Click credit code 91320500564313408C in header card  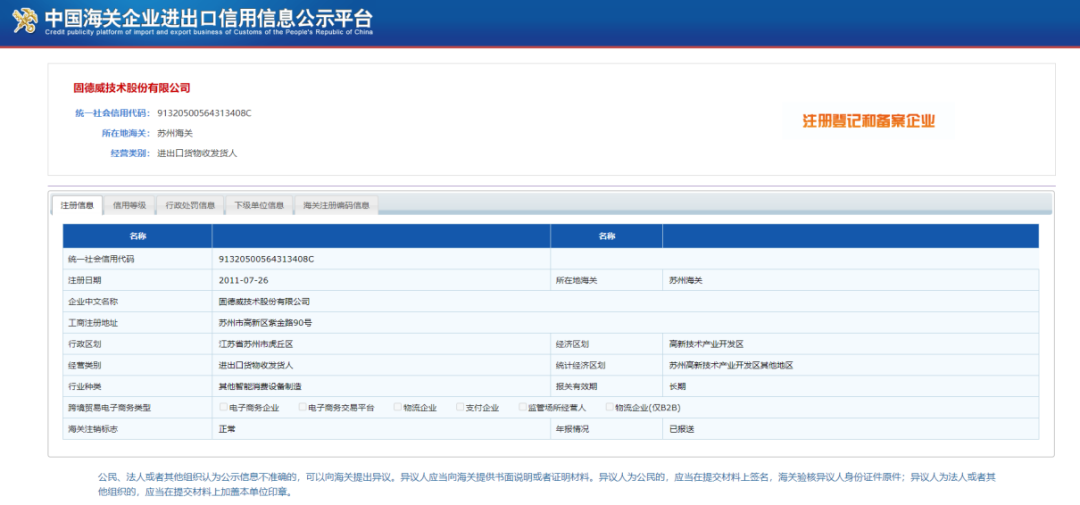click(x=205, y=113)
